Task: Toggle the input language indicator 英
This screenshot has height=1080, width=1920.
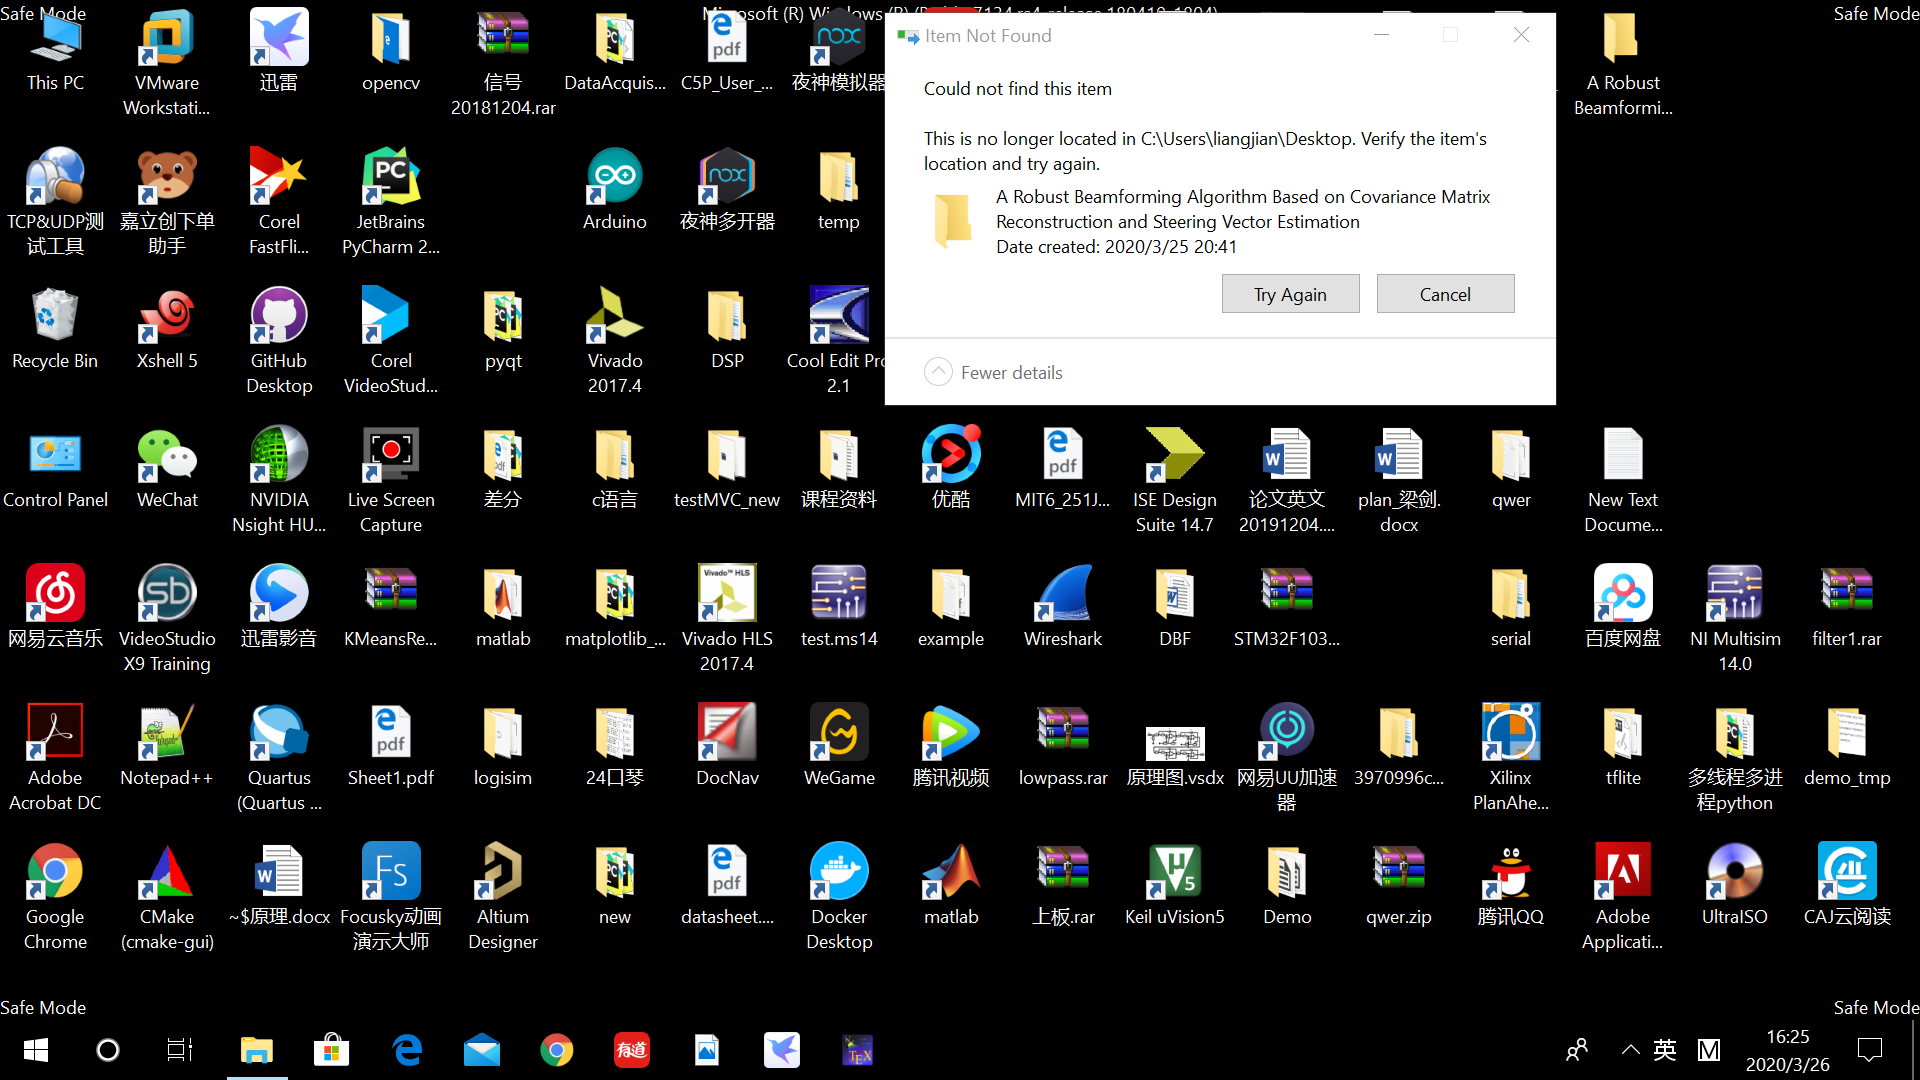Action: click(x=1665, y=1049)
